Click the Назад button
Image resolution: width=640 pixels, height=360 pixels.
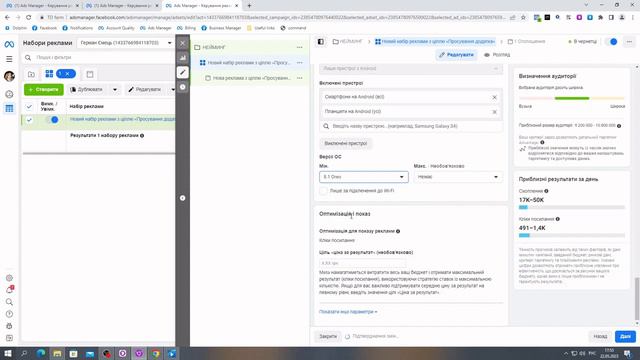pos(600,336)
